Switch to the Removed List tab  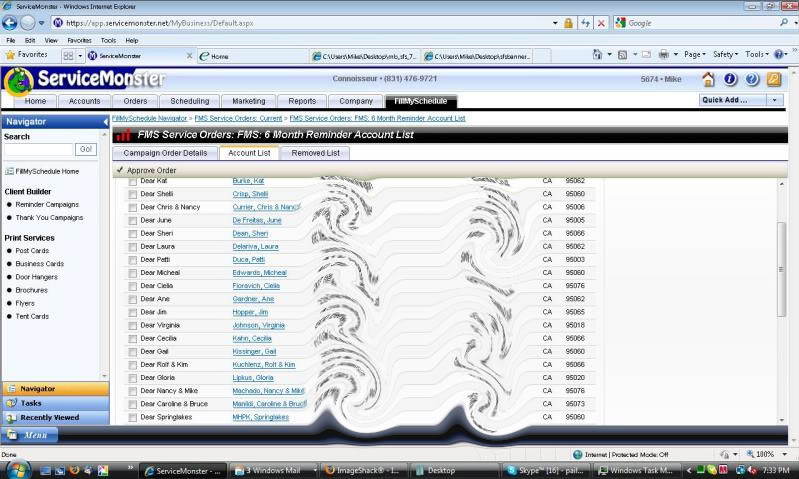pyautogui.click(x=315, y=153)
